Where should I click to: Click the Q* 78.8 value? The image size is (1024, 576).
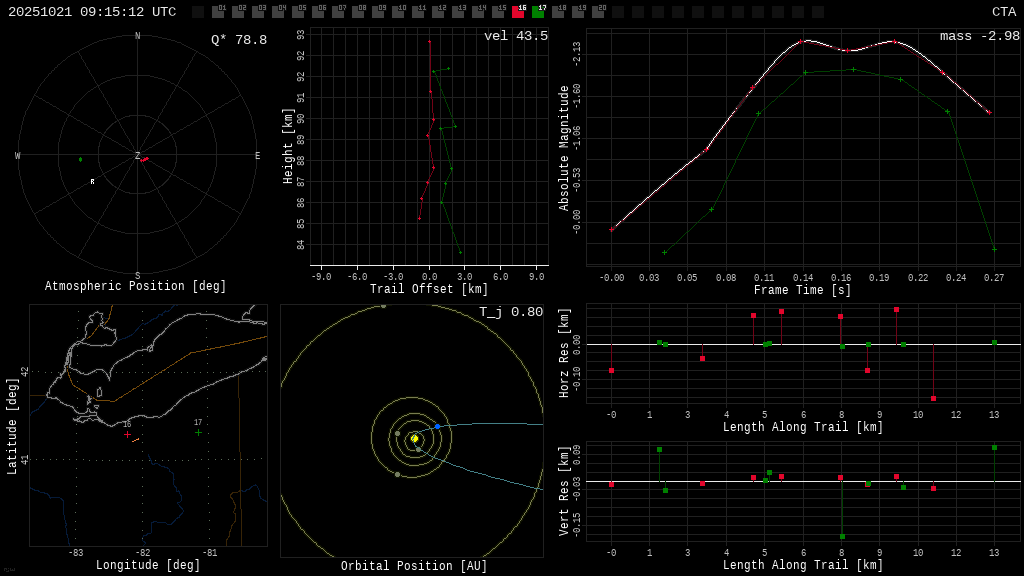239,40
